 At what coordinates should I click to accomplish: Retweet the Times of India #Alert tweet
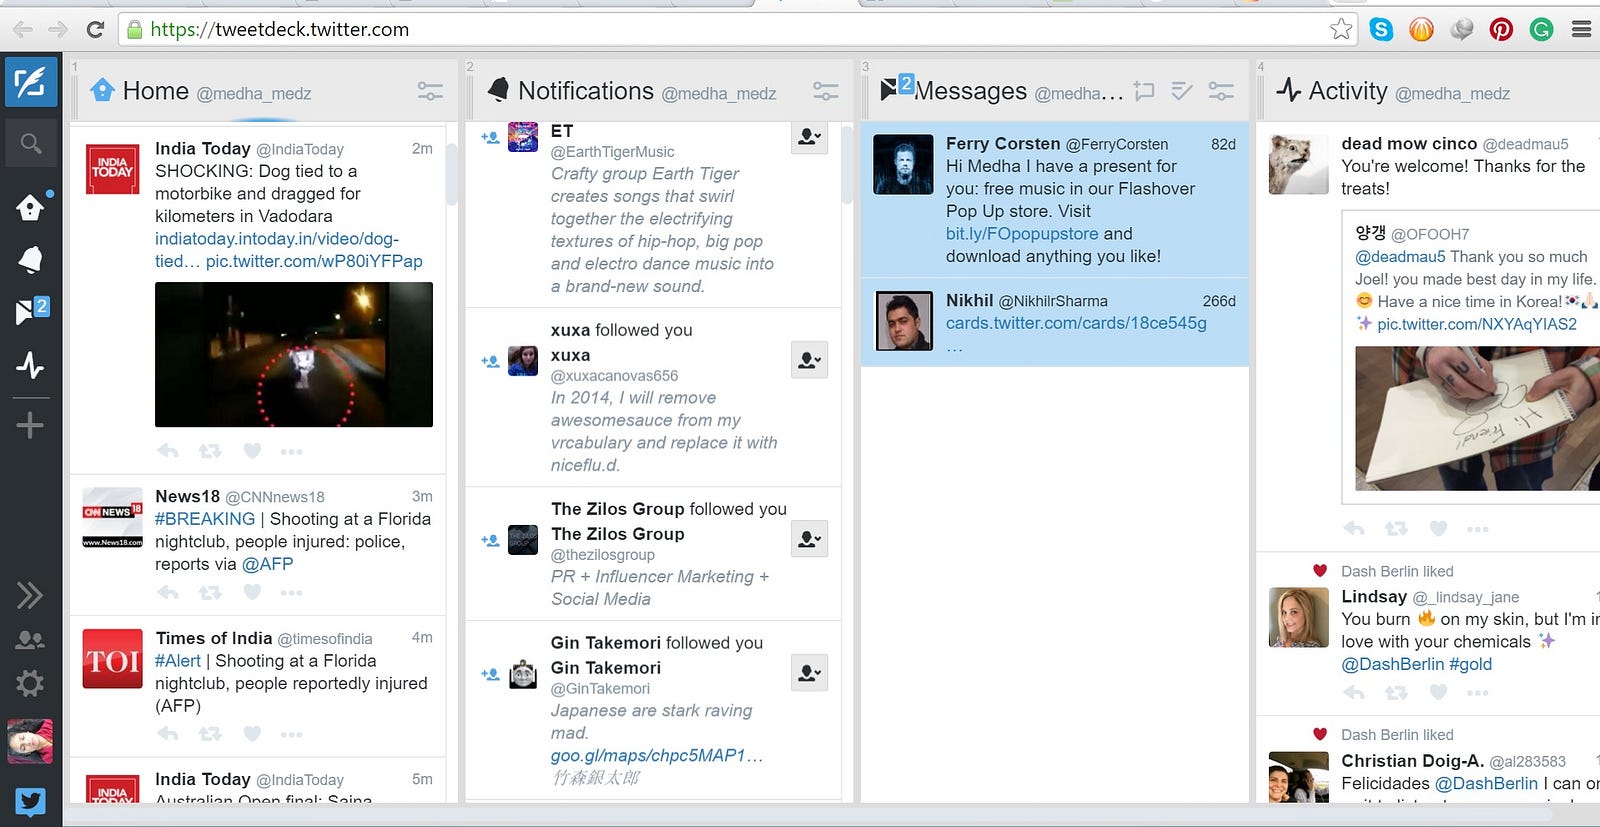(x=210, y=734)
